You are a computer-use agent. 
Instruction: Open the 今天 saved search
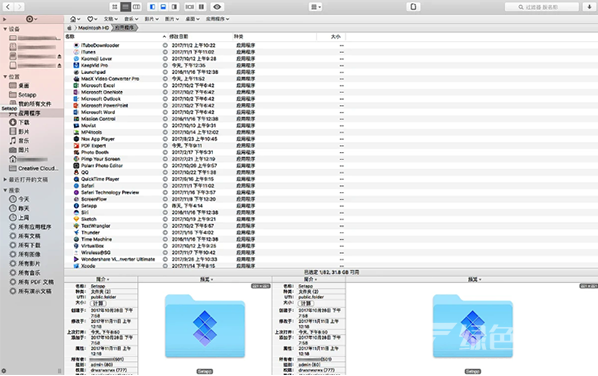click(32, 199)
